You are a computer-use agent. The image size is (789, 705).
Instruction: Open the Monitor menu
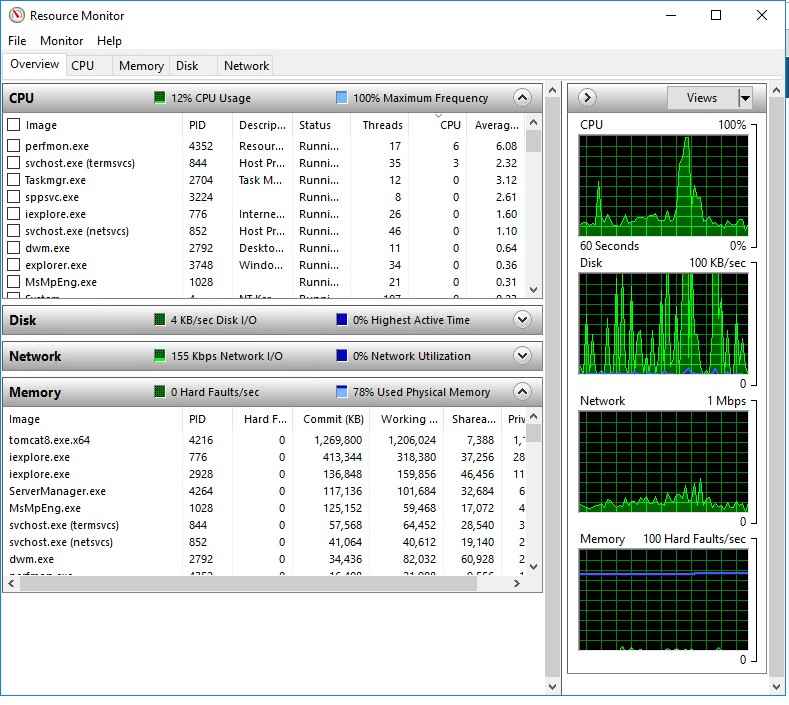[61, 41]
